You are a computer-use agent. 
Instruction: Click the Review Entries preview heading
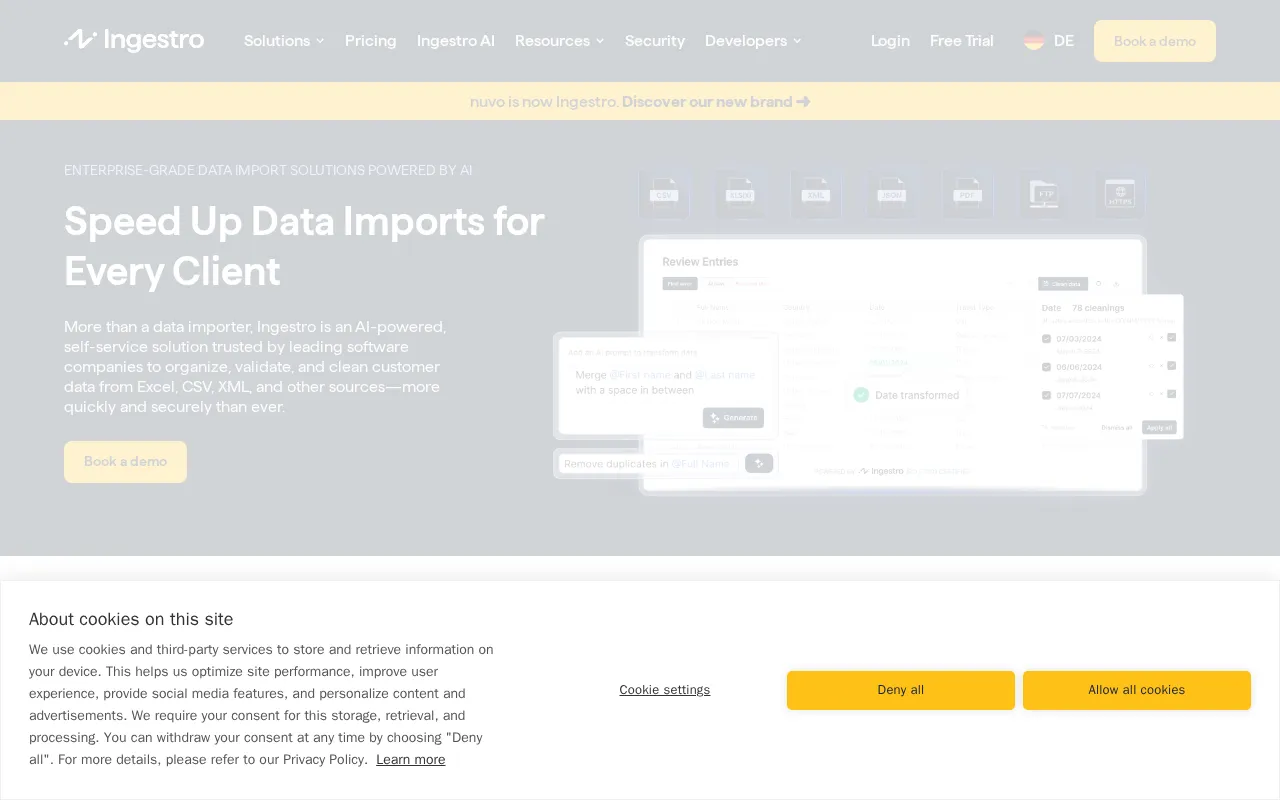coord(700,262)
